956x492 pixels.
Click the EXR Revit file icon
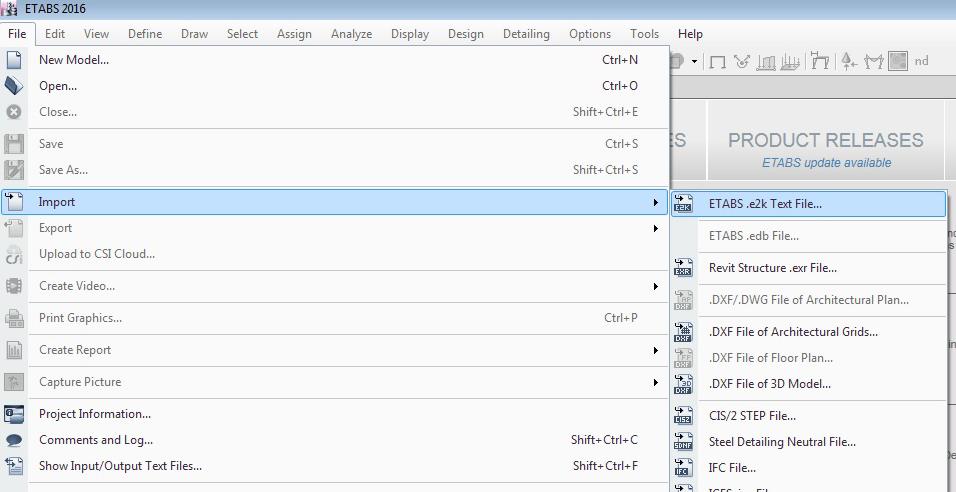click(683, 268)
